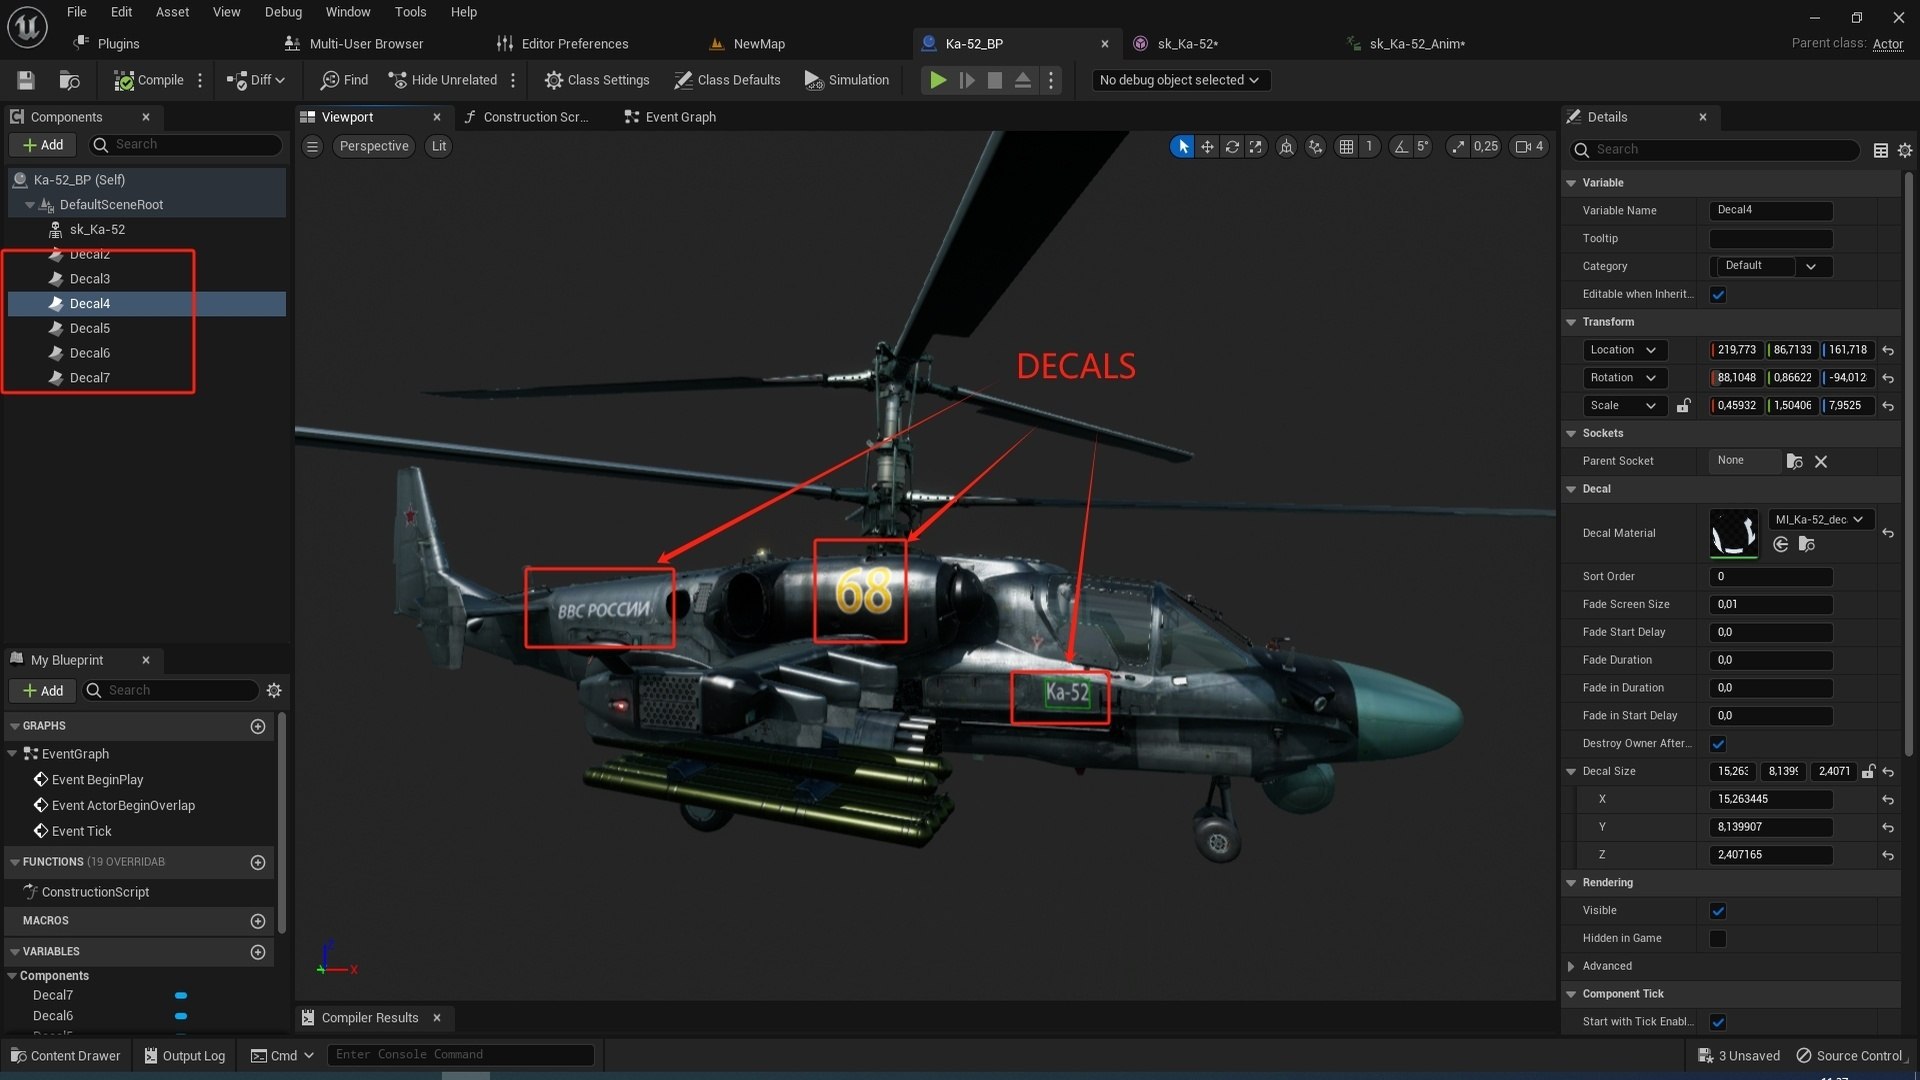Open camera speed setting in viewport
The height and width of the screenshot is (1080, 1920).
pos(1530,147)
